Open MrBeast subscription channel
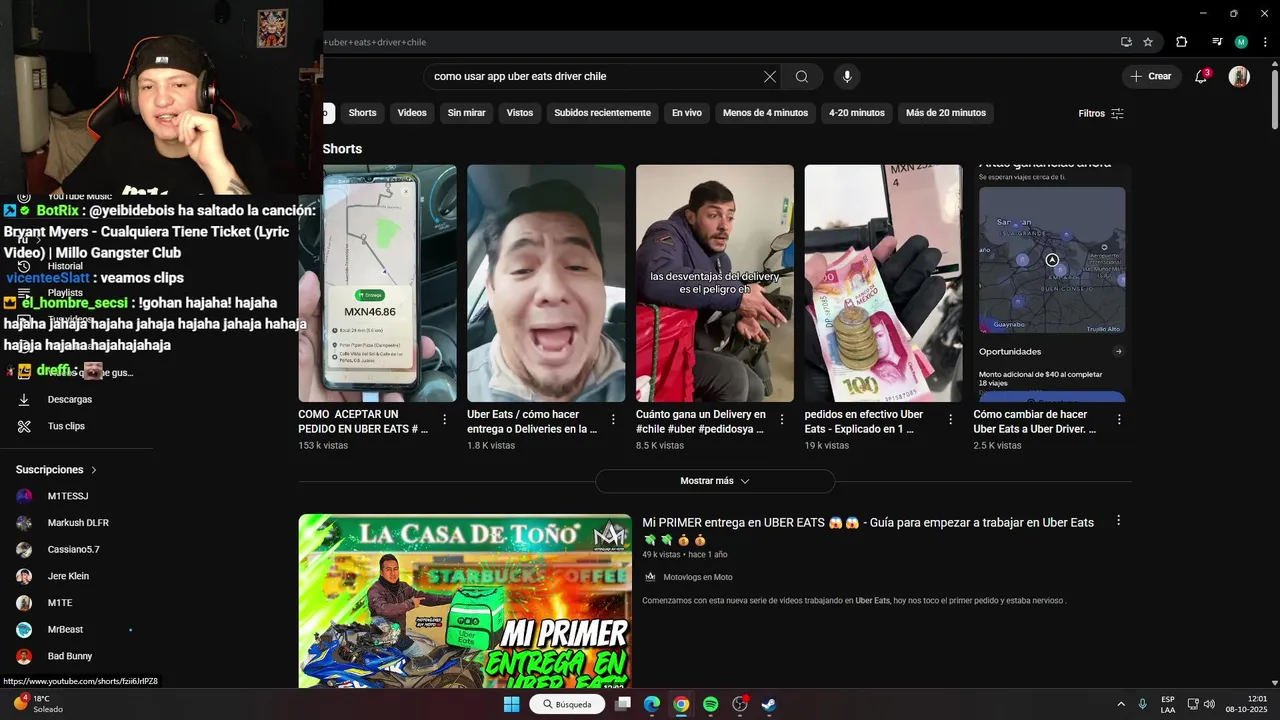Viewport: 1280px width, 720px height. point(65,630)
